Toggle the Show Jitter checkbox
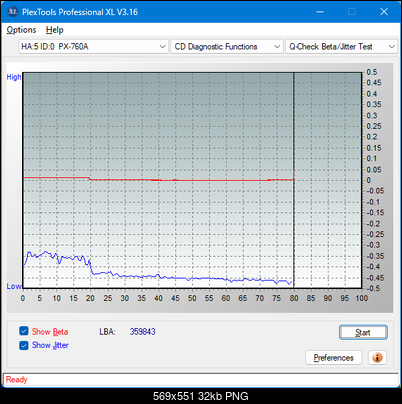Viewport: 402px width, 404px height. point(24,345)
